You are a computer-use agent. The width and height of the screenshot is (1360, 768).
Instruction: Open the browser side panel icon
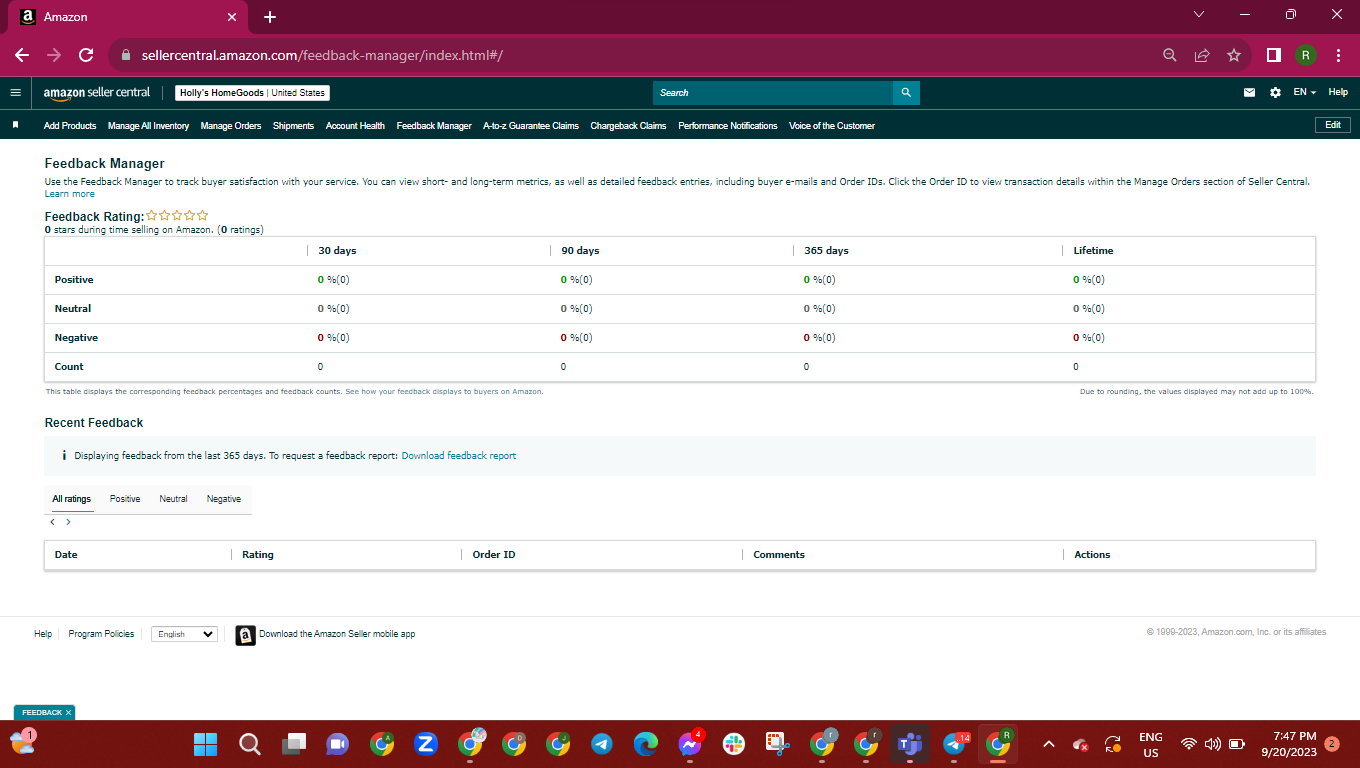click(1274, 55)
